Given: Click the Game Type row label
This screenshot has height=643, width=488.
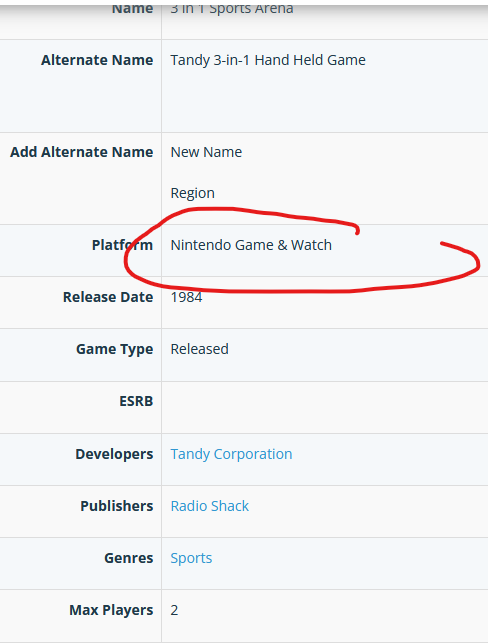Looking at the screenshot, I should [x=114, y=349].
